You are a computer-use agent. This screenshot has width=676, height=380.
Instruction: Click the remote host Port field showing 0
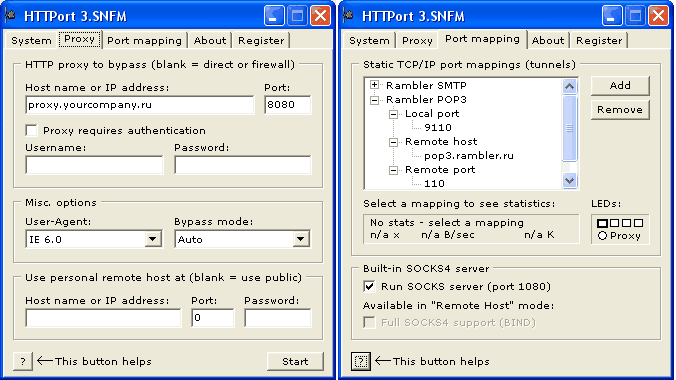213,318
